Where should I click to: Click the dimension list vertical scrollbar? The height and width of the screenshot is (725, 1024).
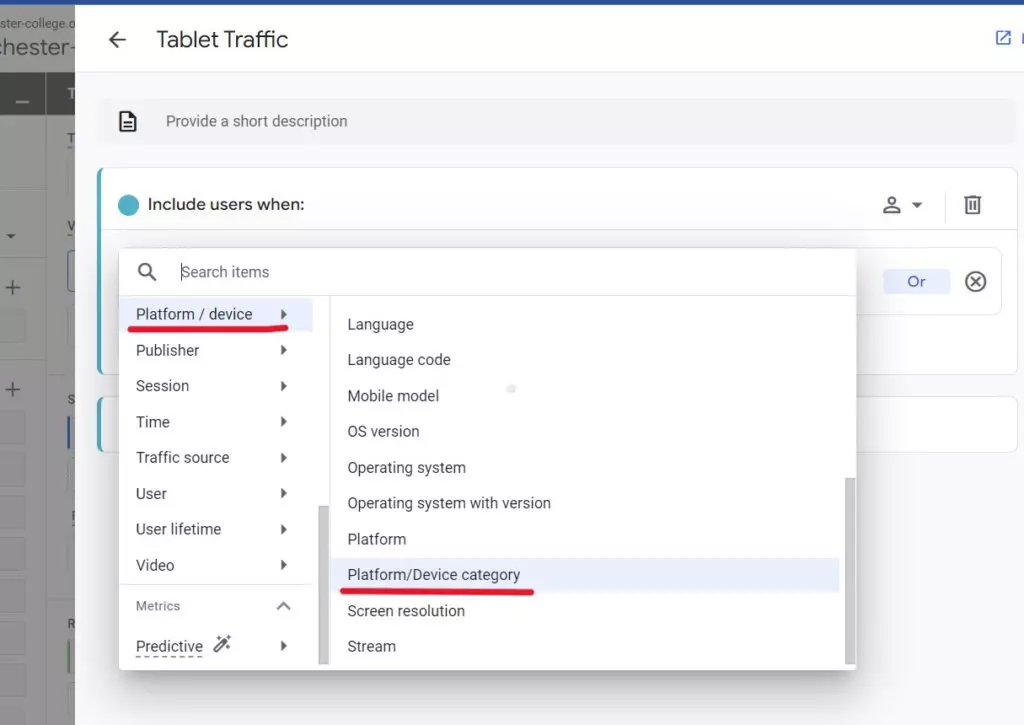coord(850,570)
